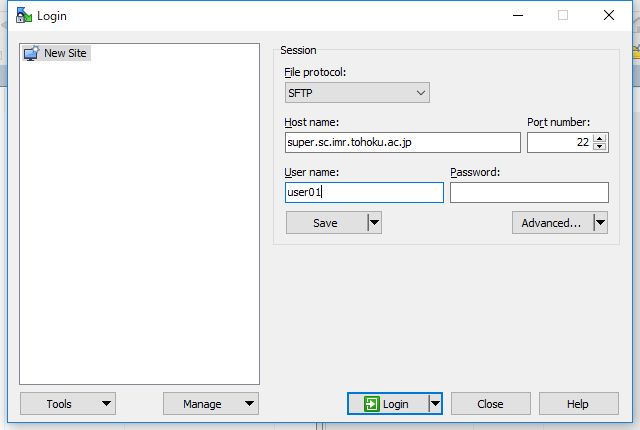Screen dimensions: 640x430
Task: Select the New Site entry
Action: click(x=56, y=53)
